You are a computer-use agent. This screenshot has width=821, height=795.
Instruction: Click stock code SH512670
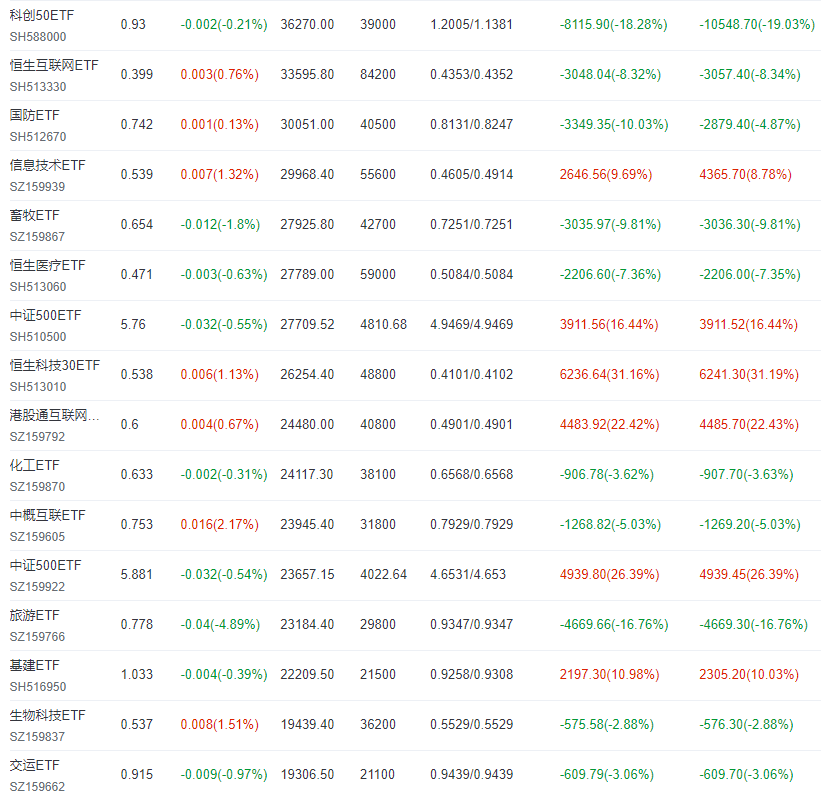tap(38, 137)
